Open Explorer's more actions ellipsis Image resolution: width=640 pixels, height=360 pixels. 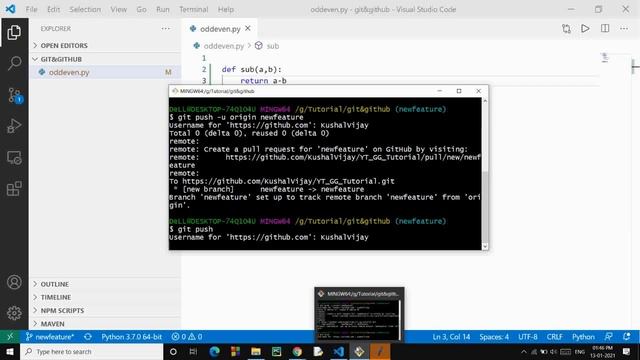[165, 29]
